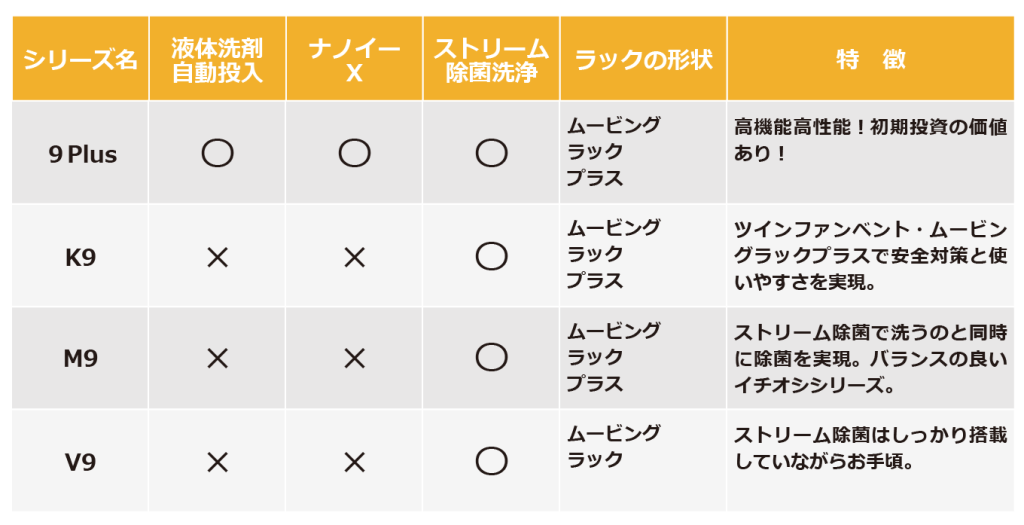Screen dimensions: 1024x525
Task: Click the 9 Plus ナノイーX circle mark
Action: tap(354, 153)
